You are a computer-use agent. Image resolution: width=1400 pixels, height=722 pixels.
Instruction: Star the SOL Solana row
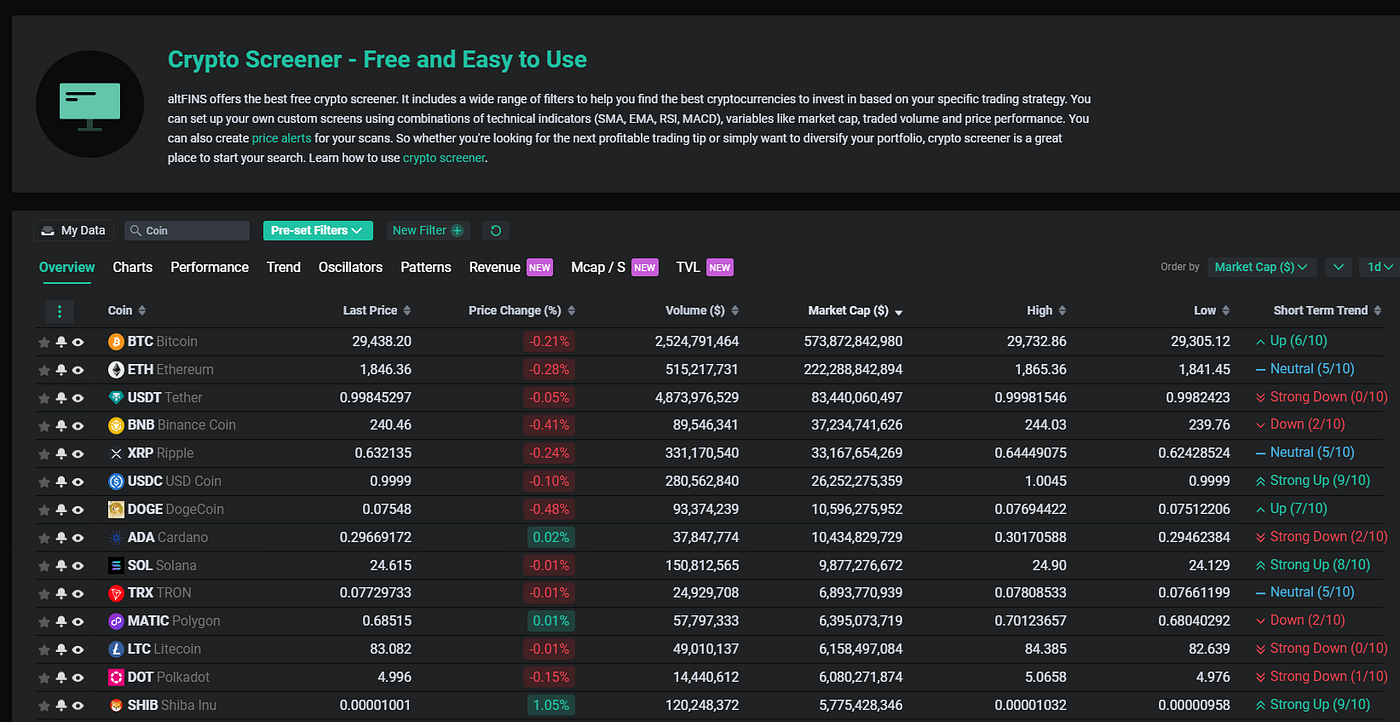(44, 566)
